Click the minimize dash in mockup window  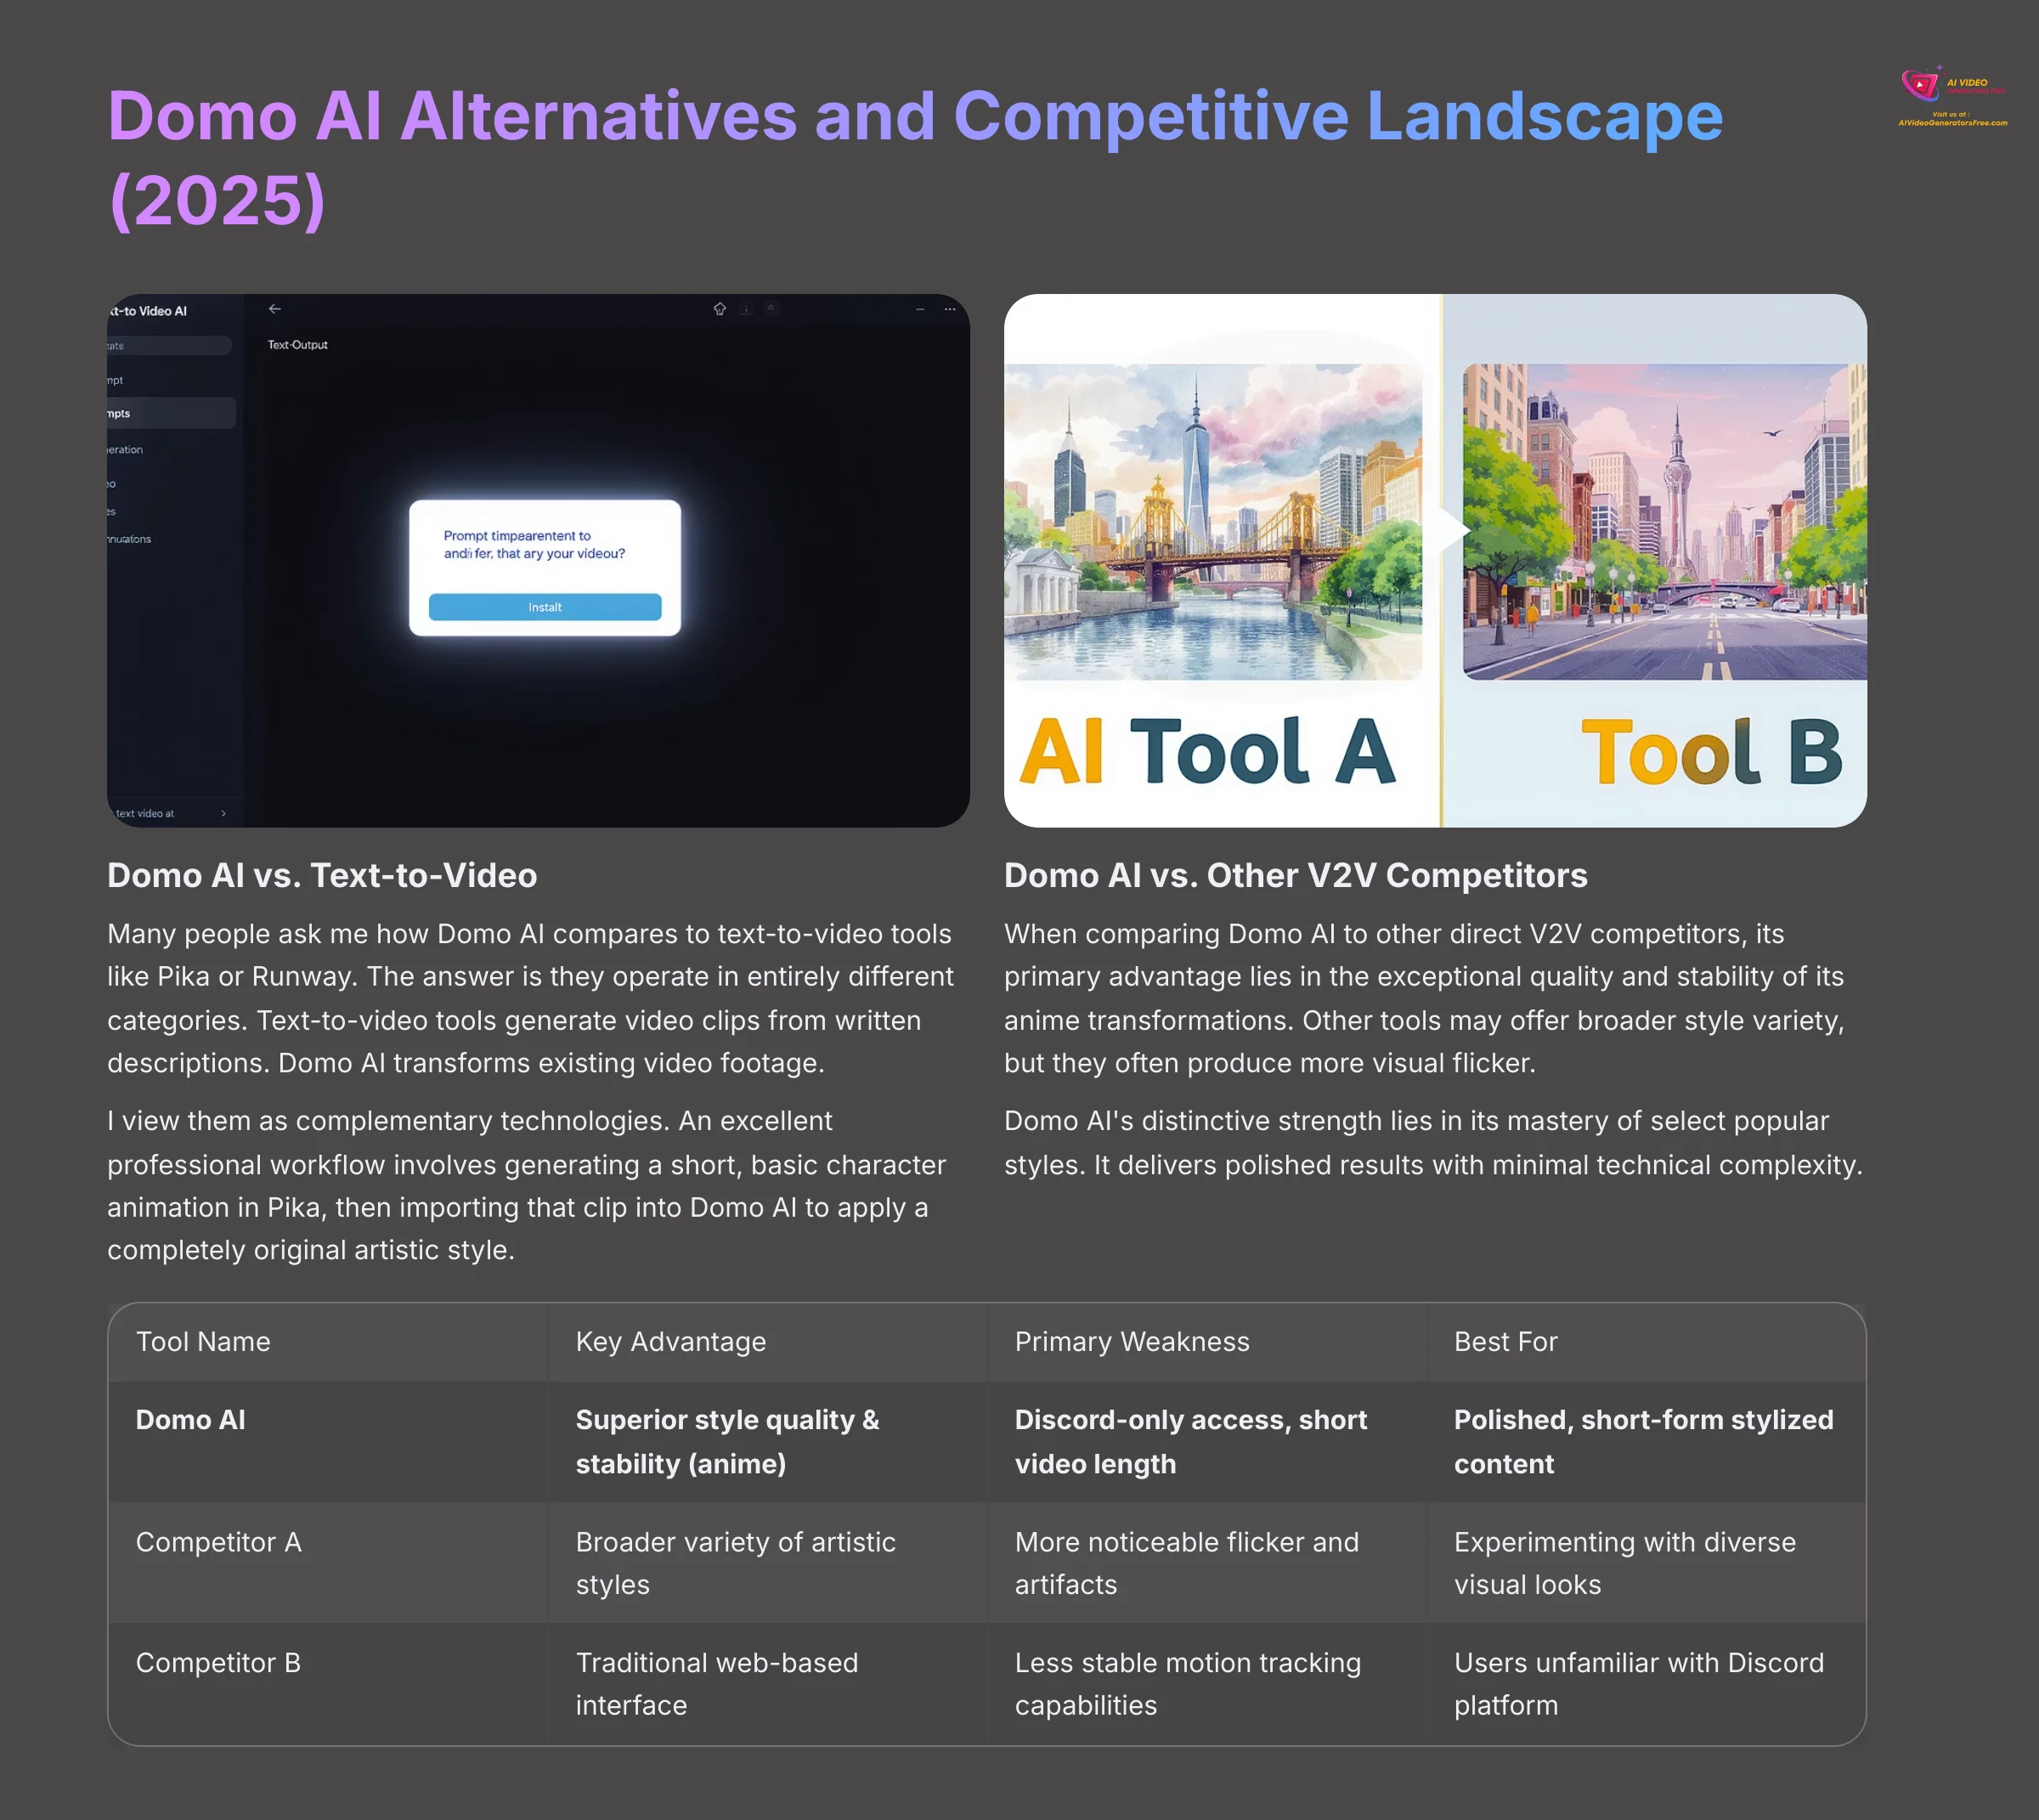[920, 309]
